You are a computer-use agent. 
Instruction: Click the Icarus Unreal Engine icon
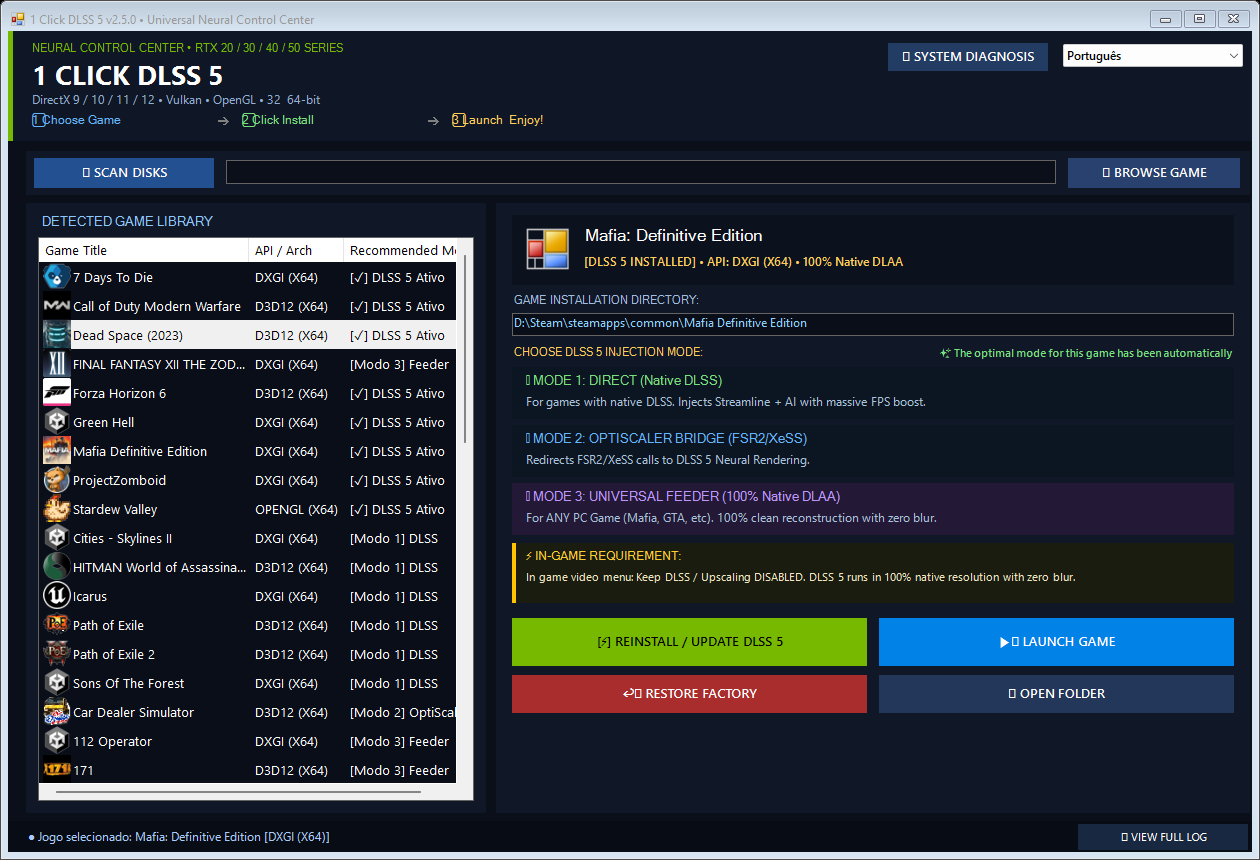point(56,596)
